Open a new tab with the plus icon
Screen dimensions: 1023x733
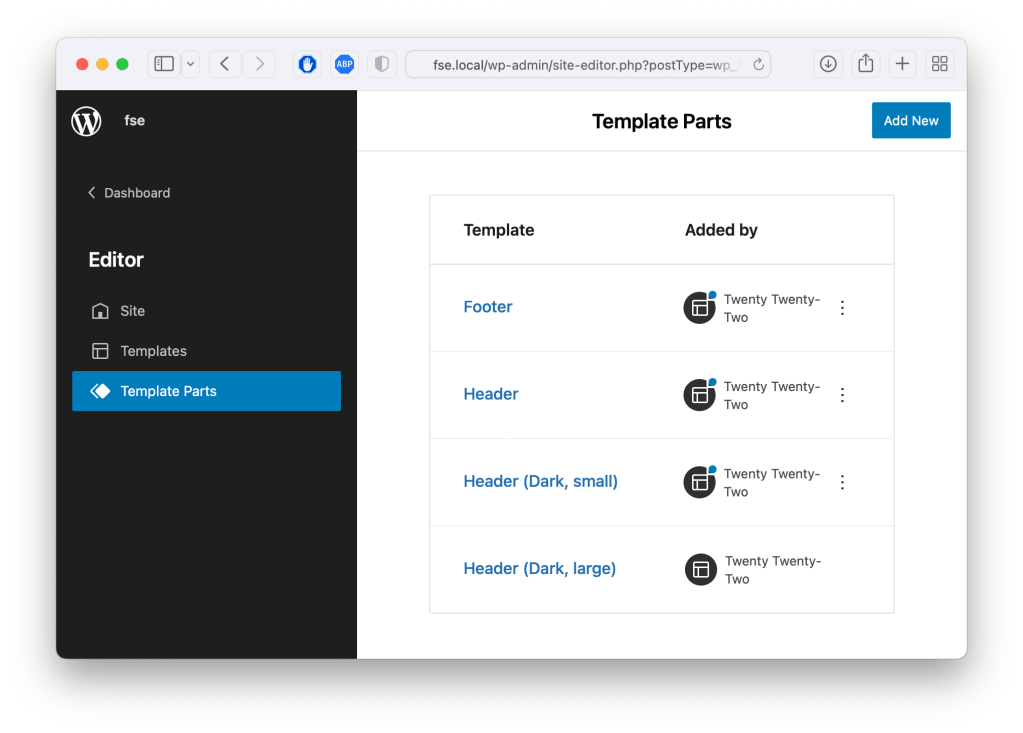pos(902,64)
